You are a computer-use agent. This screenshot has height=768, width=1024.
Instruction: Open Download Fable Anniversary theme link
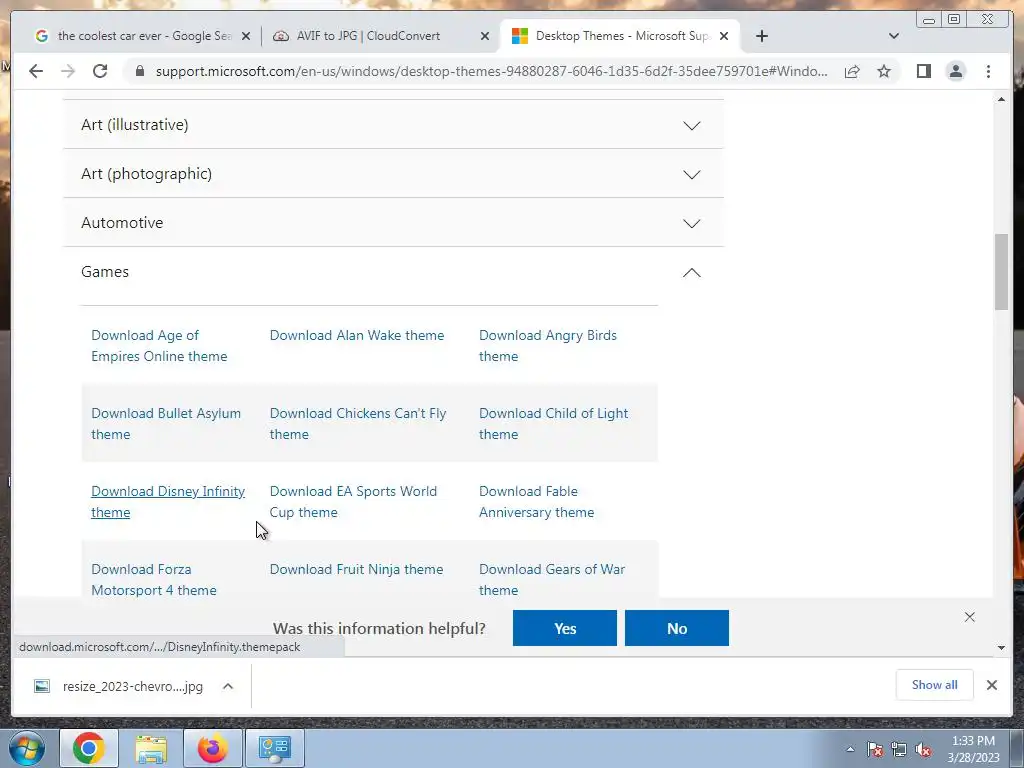[536, 502]
